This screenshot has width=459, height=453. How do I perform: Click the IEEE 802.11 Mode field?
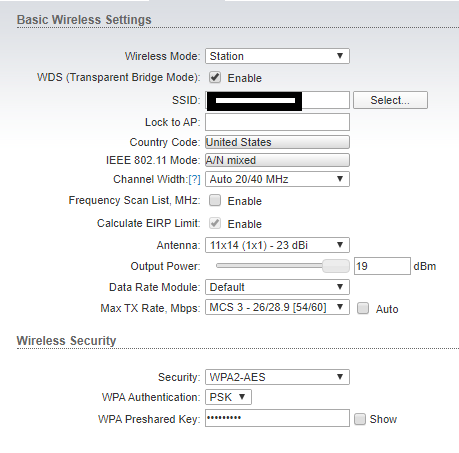(277, 160)
